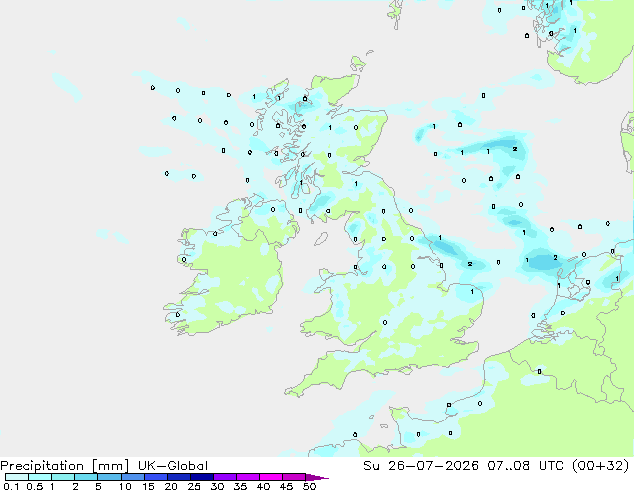Click the 5–10 mm sky blue legend swatch
634x490 pixels.
109,477
